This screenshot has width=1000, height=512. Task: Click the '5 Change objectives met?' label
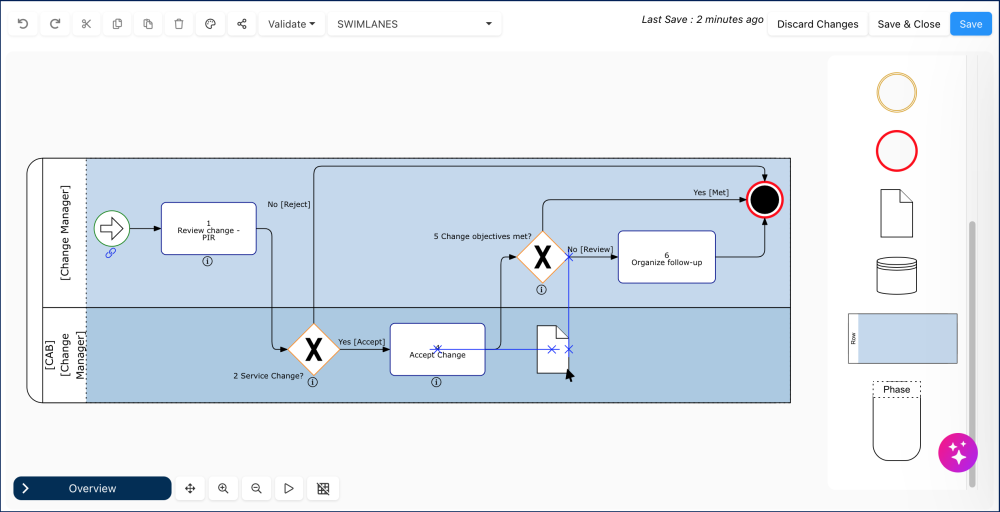[x=483, y=237]
